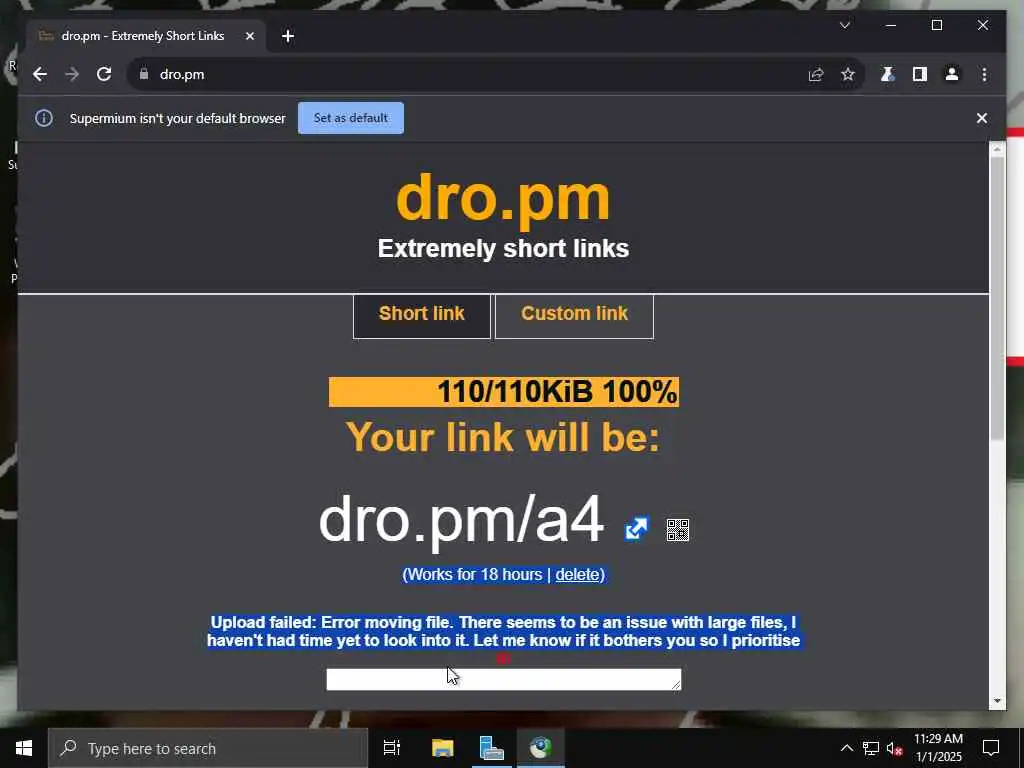The image size is (1024, 768).
Task: Open the notification center icon
Action: 991,748
